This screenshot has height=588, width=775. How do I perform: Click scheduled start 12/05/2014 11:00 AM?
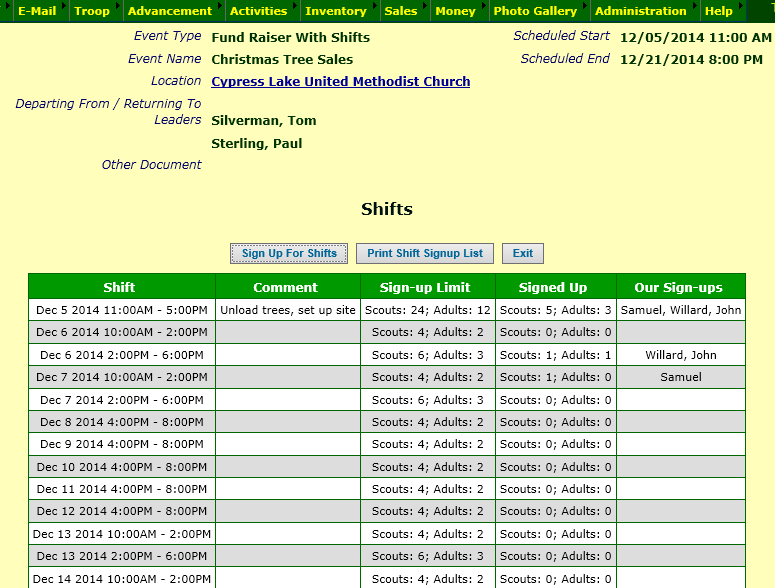click(x=695, y=38)
